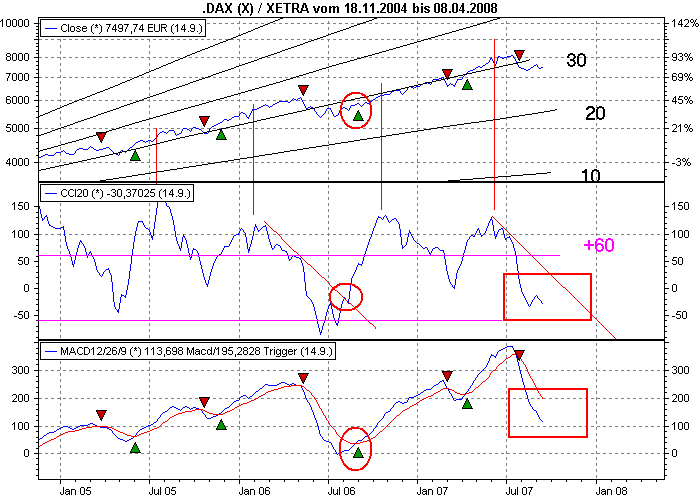Viewport: 700px width, 500px height.
Task: Click the blue line sample in MACD legend
Action: coord(51,352)
